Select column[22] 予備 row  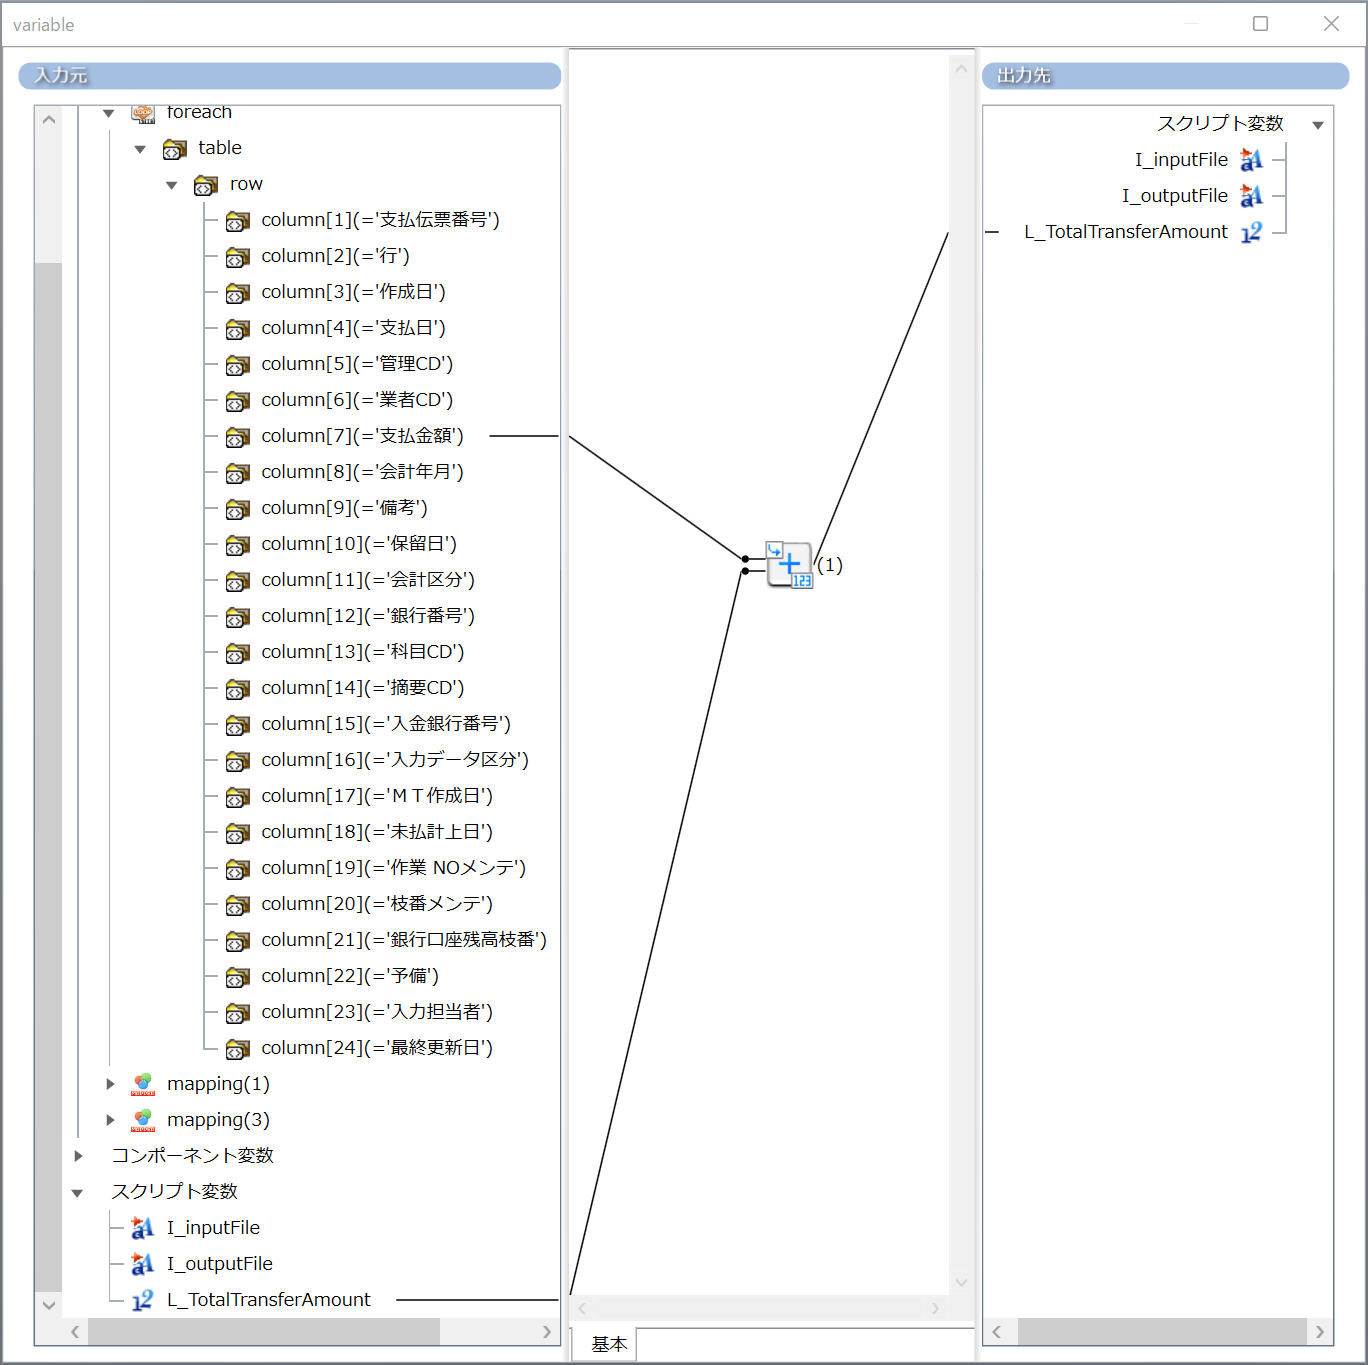[x=350, y=976]
